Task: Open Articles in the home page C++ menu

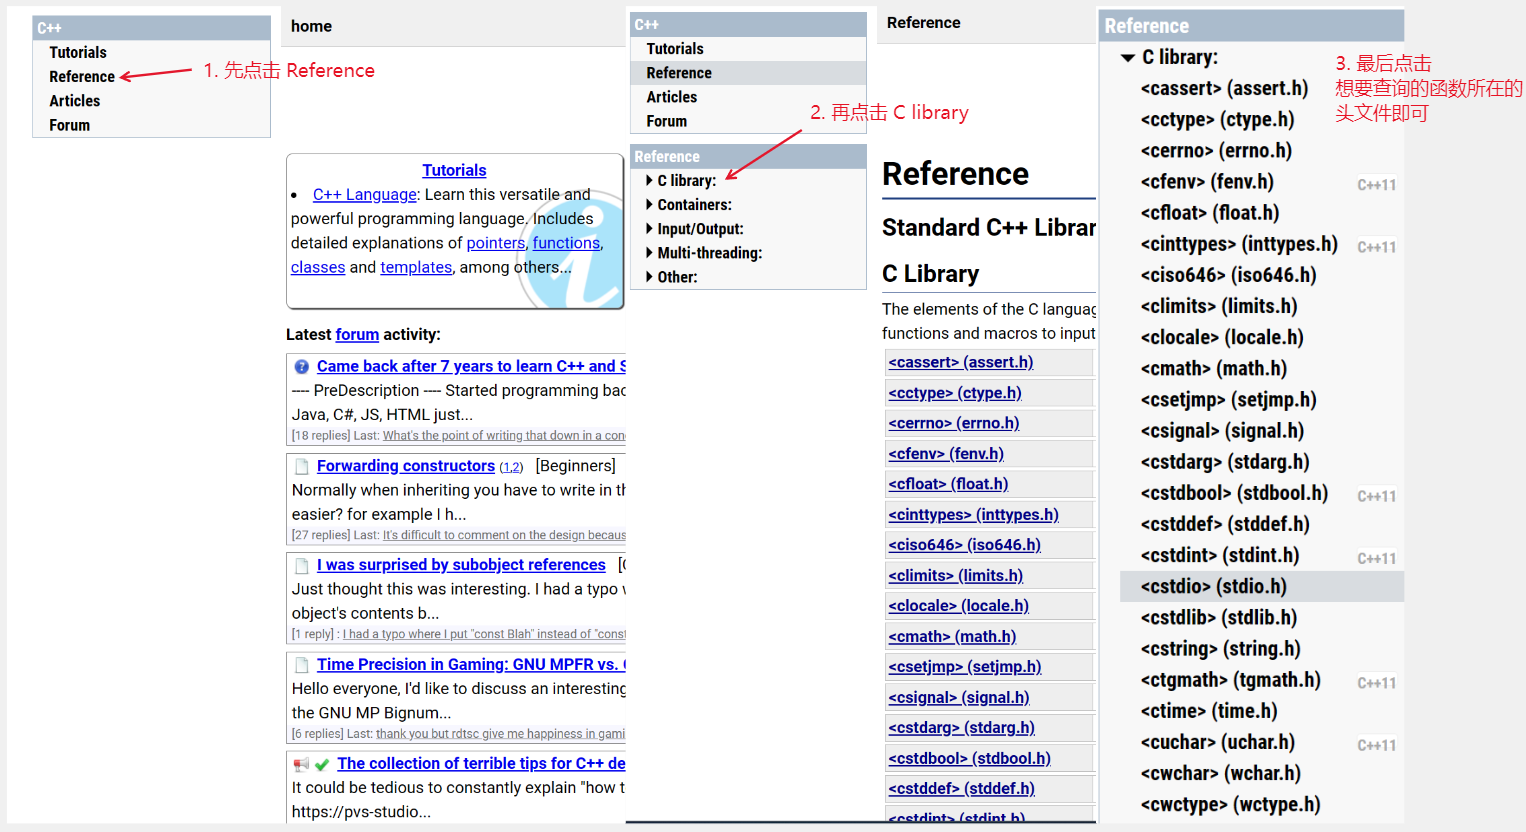Action: [x=75, y=100]
